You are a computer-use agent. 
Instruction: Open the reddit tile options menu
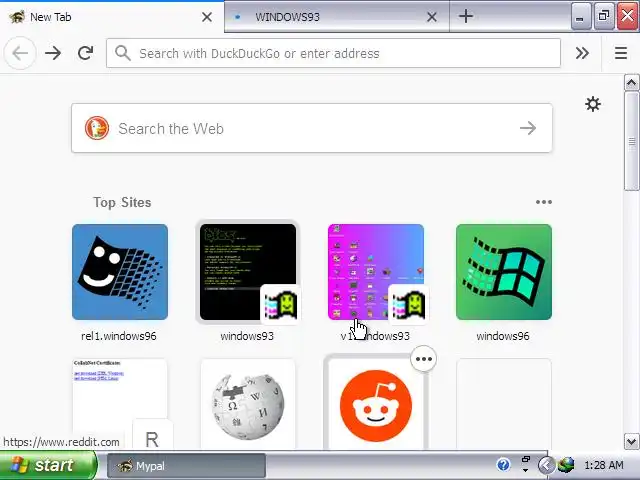tap(424, 359)
